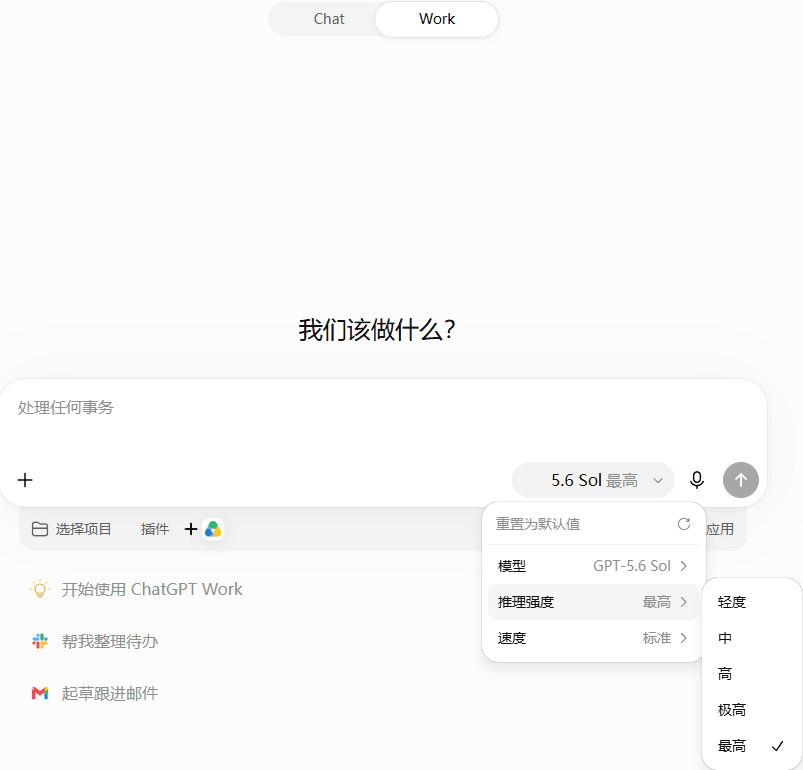Image resolution: width=803 pixels, height=770 pixels.
Task: Switch to the Work tab
Action: [x=437, y=19]
